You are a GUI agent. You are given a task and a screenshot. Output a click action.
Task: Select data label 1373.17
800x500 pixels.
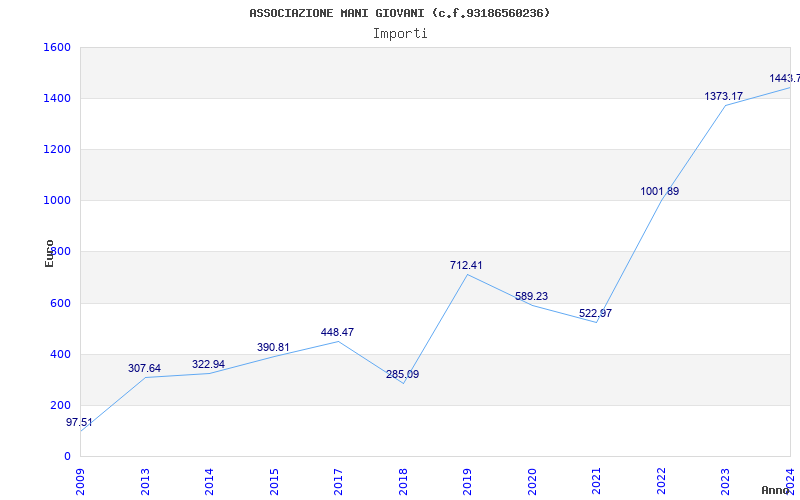point(723,96)
